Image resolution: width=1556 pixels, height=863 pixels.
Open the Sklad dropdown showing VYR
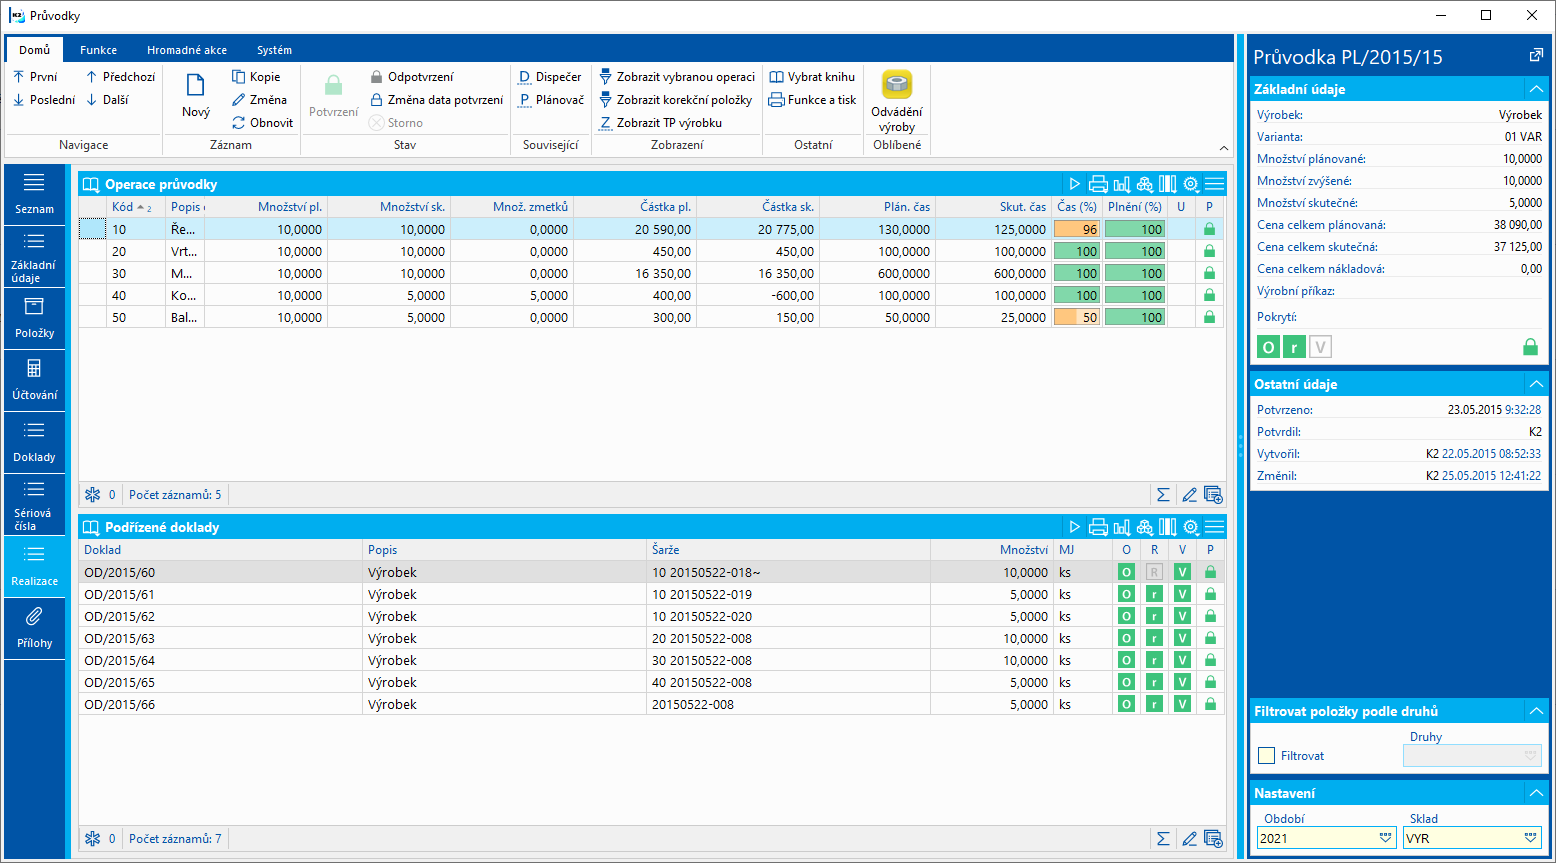1530,838
